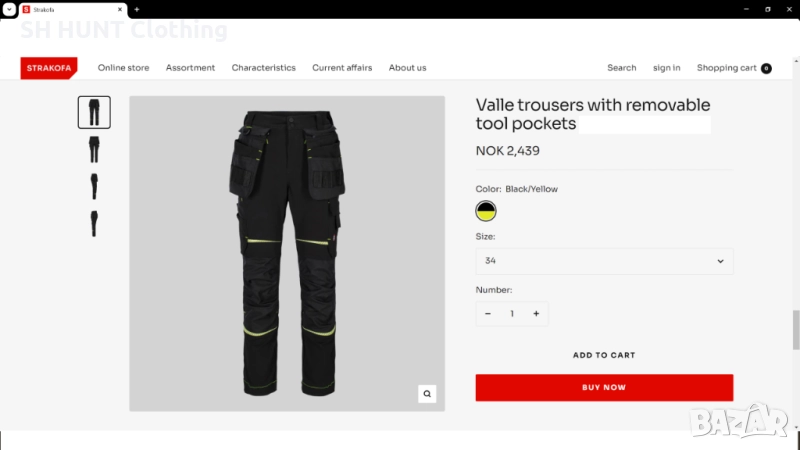Viewport: 800px width, 450px height.
Task: Open the Online store menu
Action: (x=123, y=68)
